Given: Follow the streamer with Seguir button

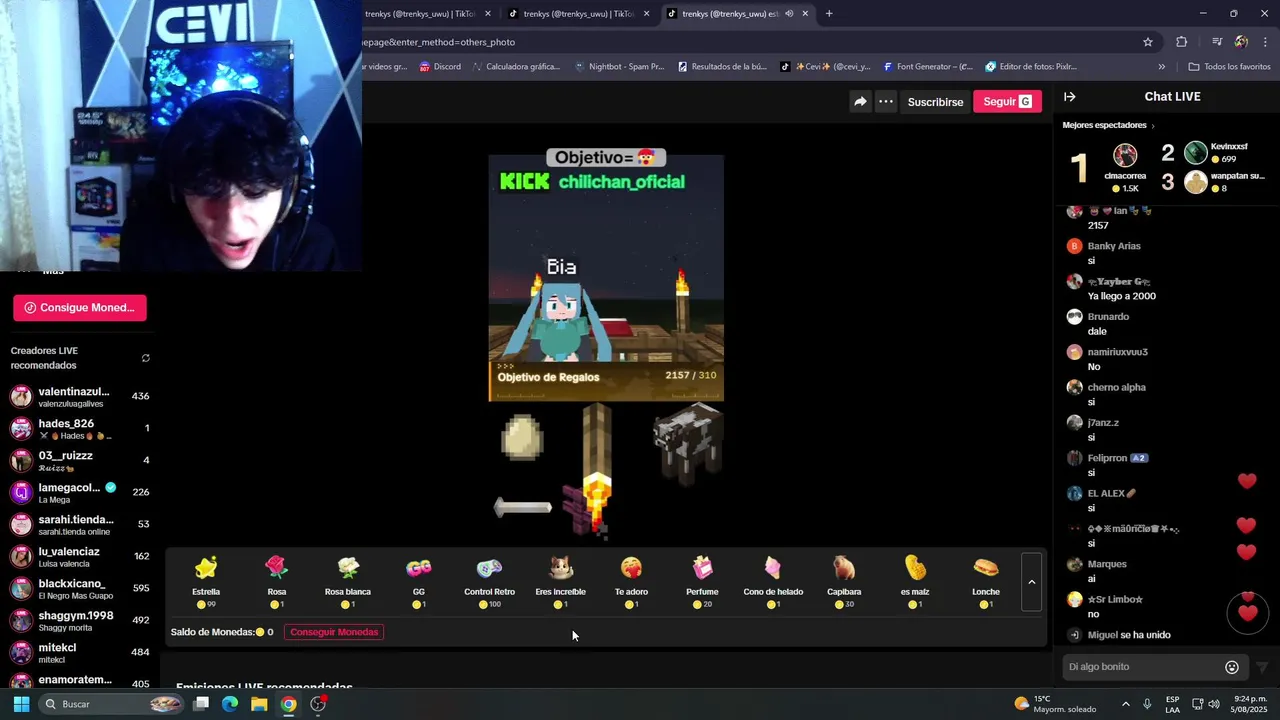Looking at the screenshot, I should coord(1007,101).
